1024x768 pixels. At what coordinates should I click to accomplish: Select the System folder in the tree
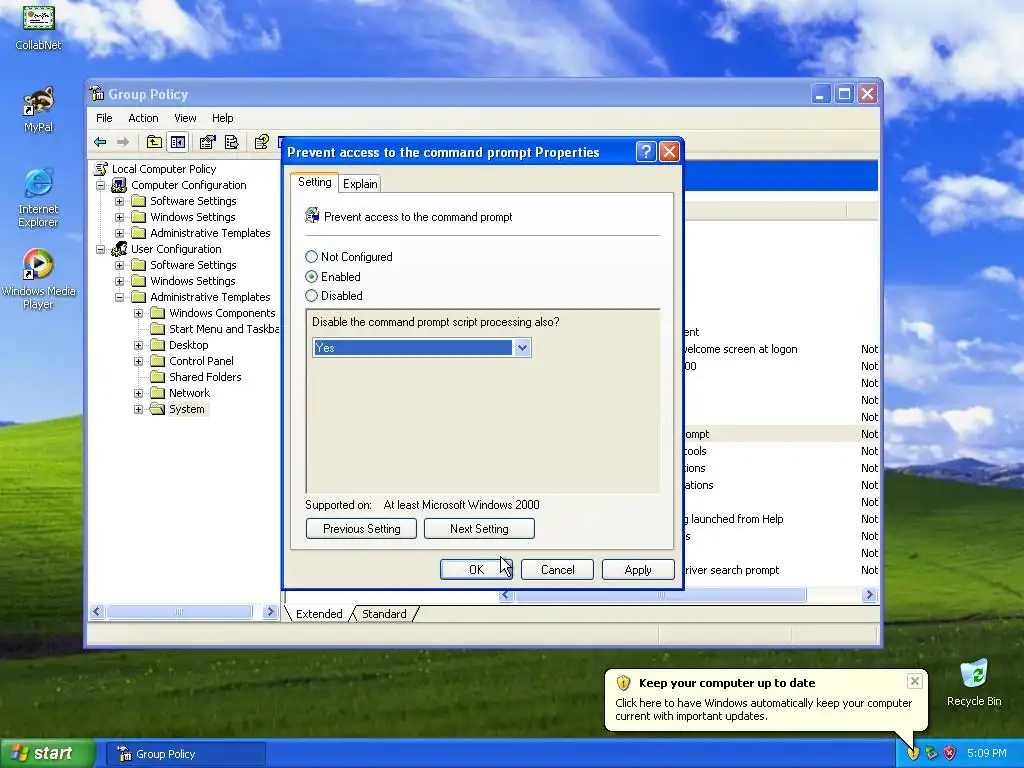(186, 409)
